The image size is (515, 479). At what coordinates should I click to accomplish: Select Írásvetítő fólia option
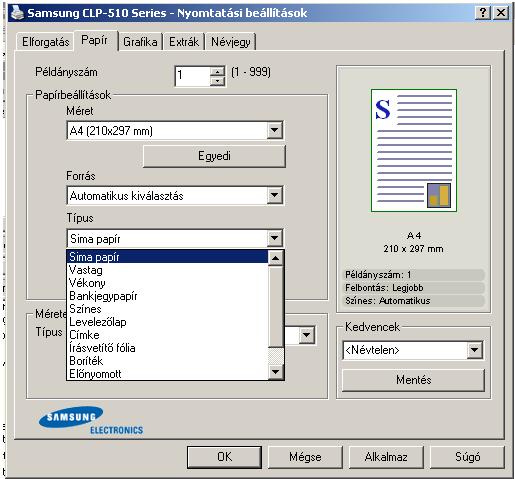pos(168,348)
